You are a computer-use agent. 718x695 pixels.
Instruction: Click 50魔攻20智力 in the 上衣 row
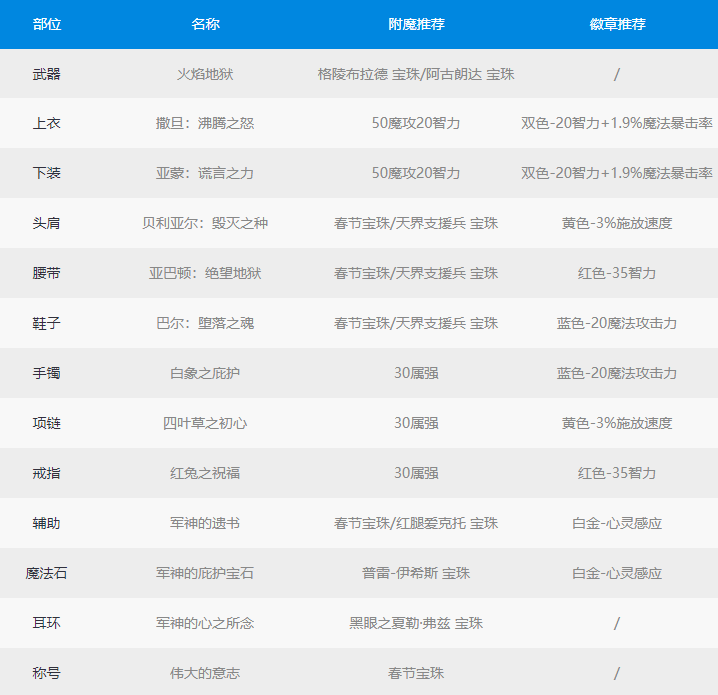coord(416,123)
